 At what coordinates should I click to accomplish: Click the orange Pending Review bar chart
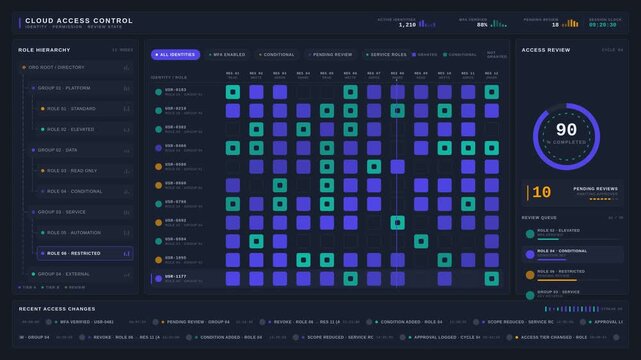click(x=570, y=24)
